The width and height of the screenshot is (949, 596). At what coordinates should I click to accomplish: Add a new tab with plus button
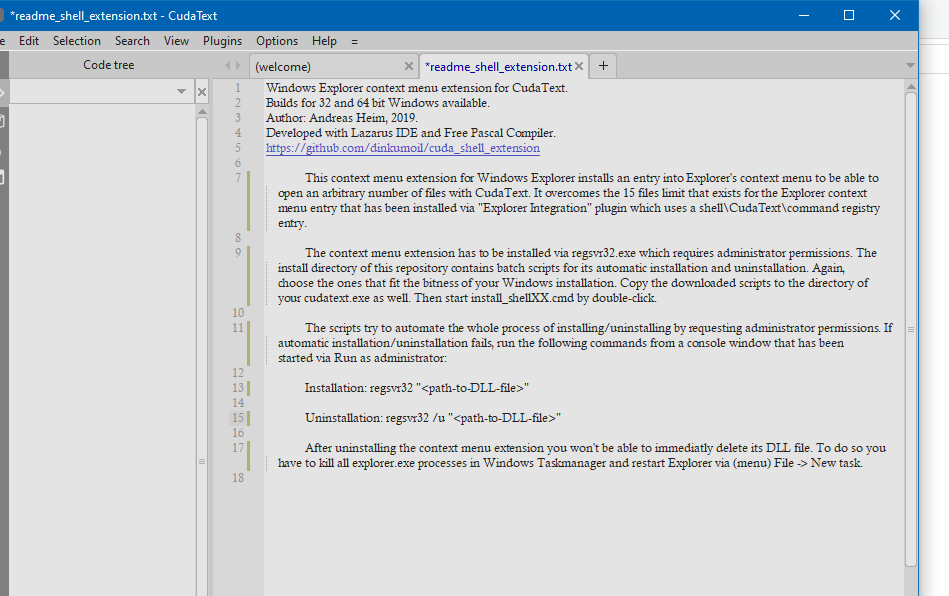pos(603,66)
